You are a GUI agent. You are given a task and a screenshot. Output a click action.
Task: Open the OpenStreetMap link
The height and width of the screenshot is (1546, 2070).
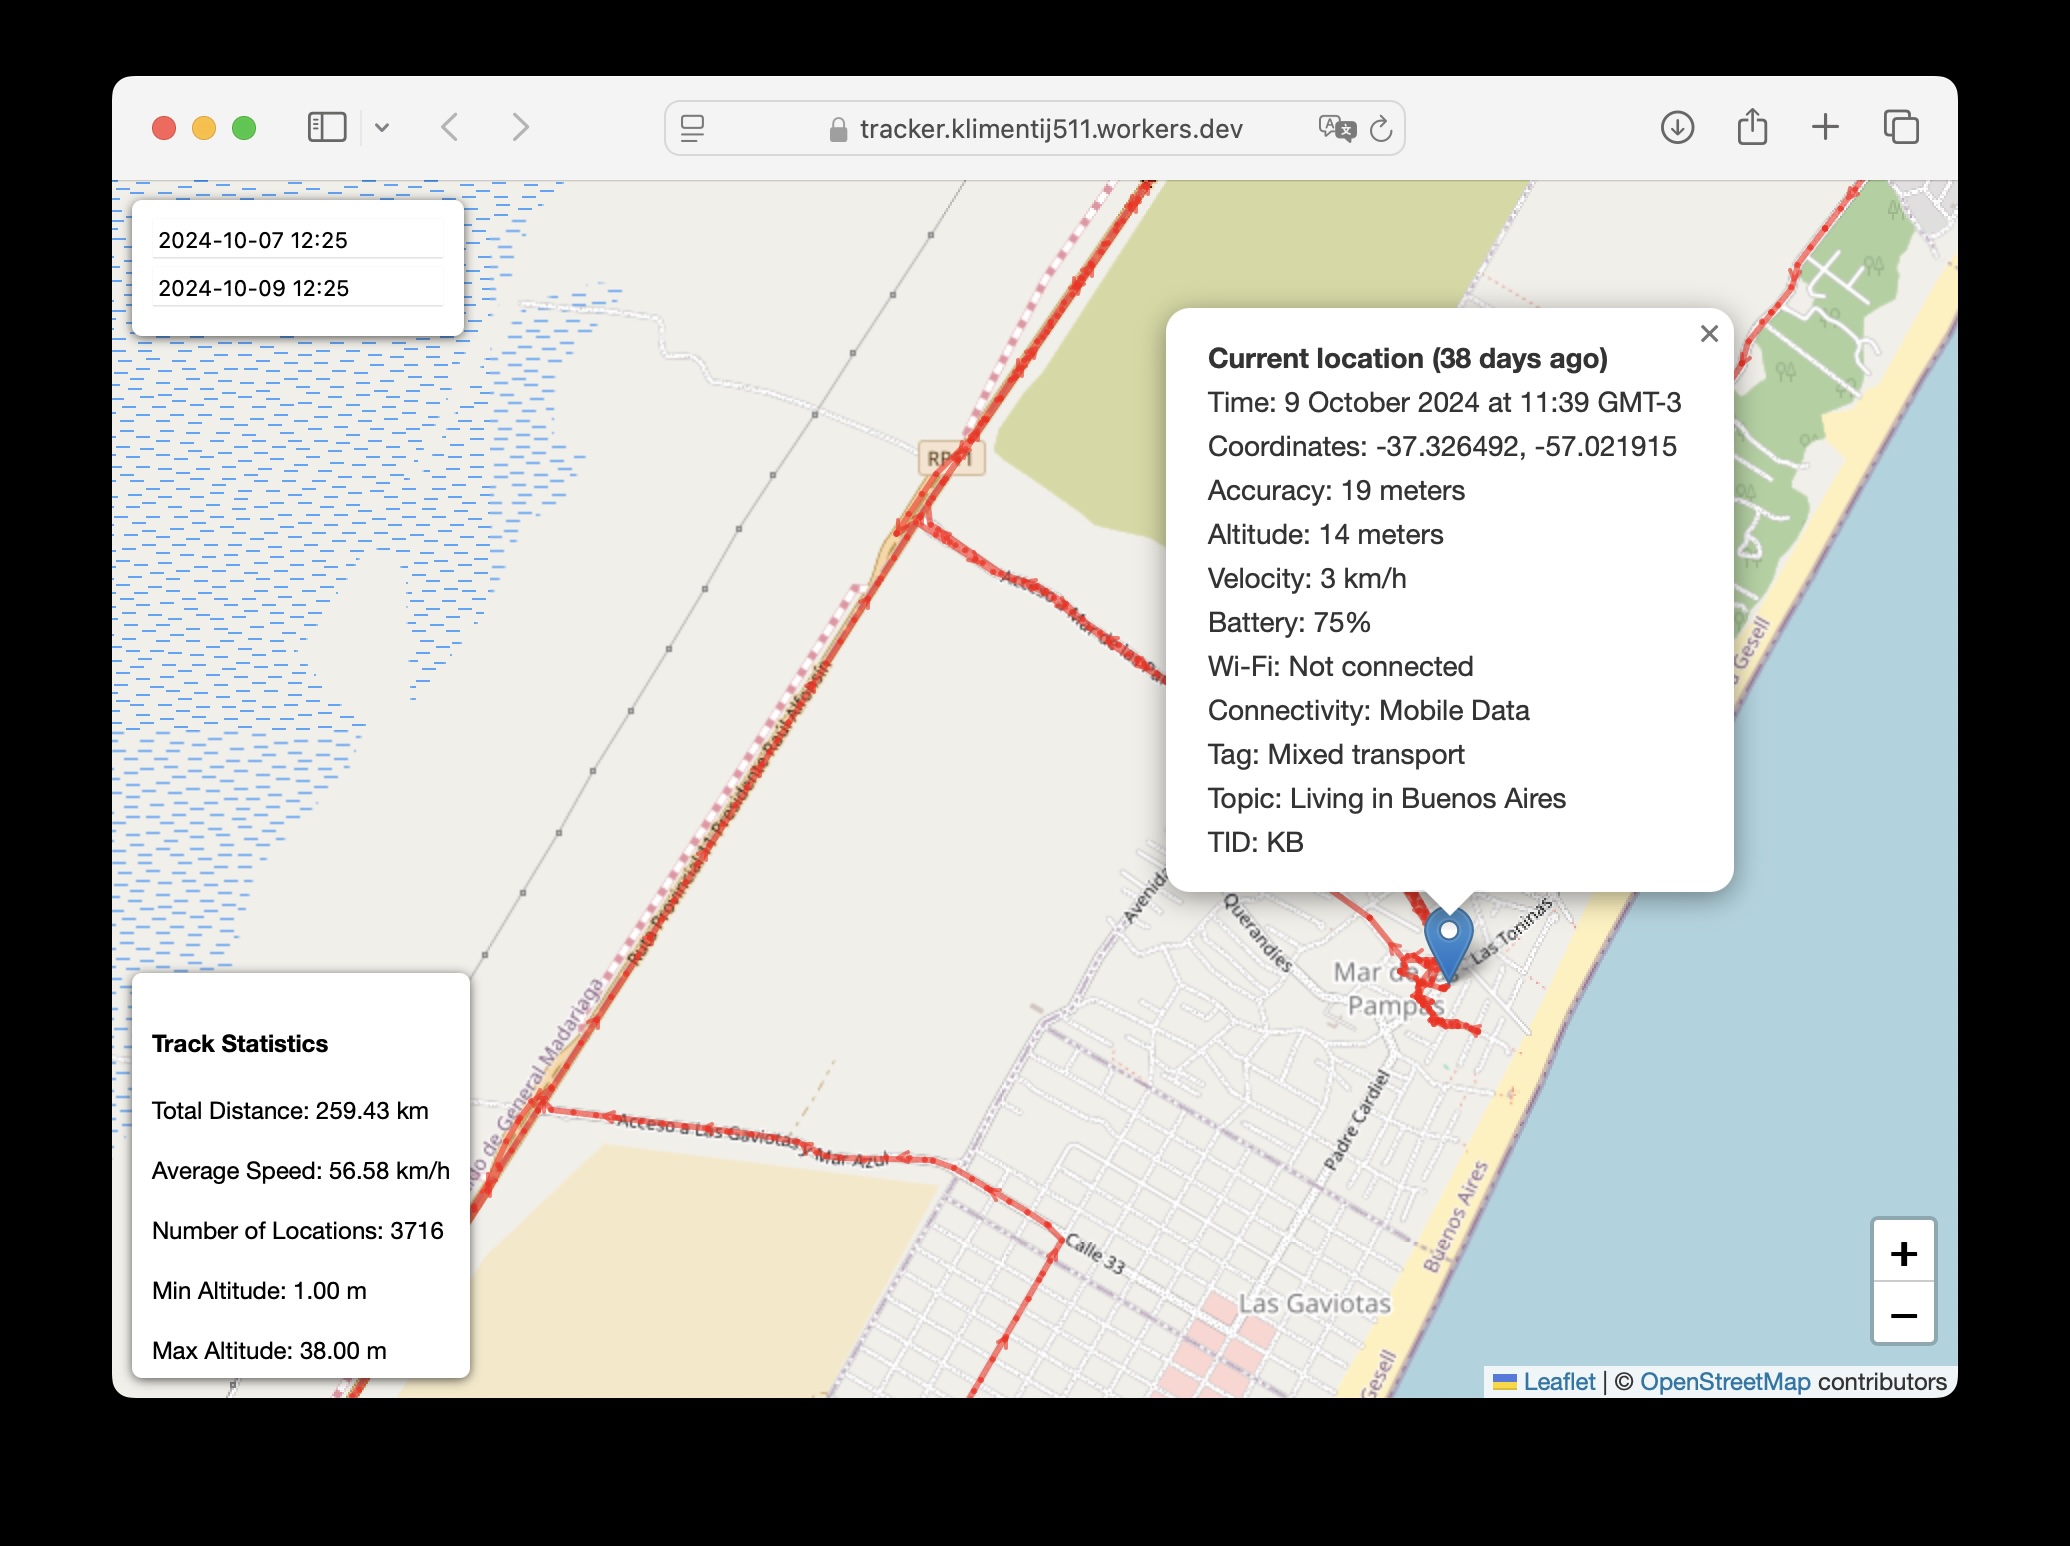1725,1382
